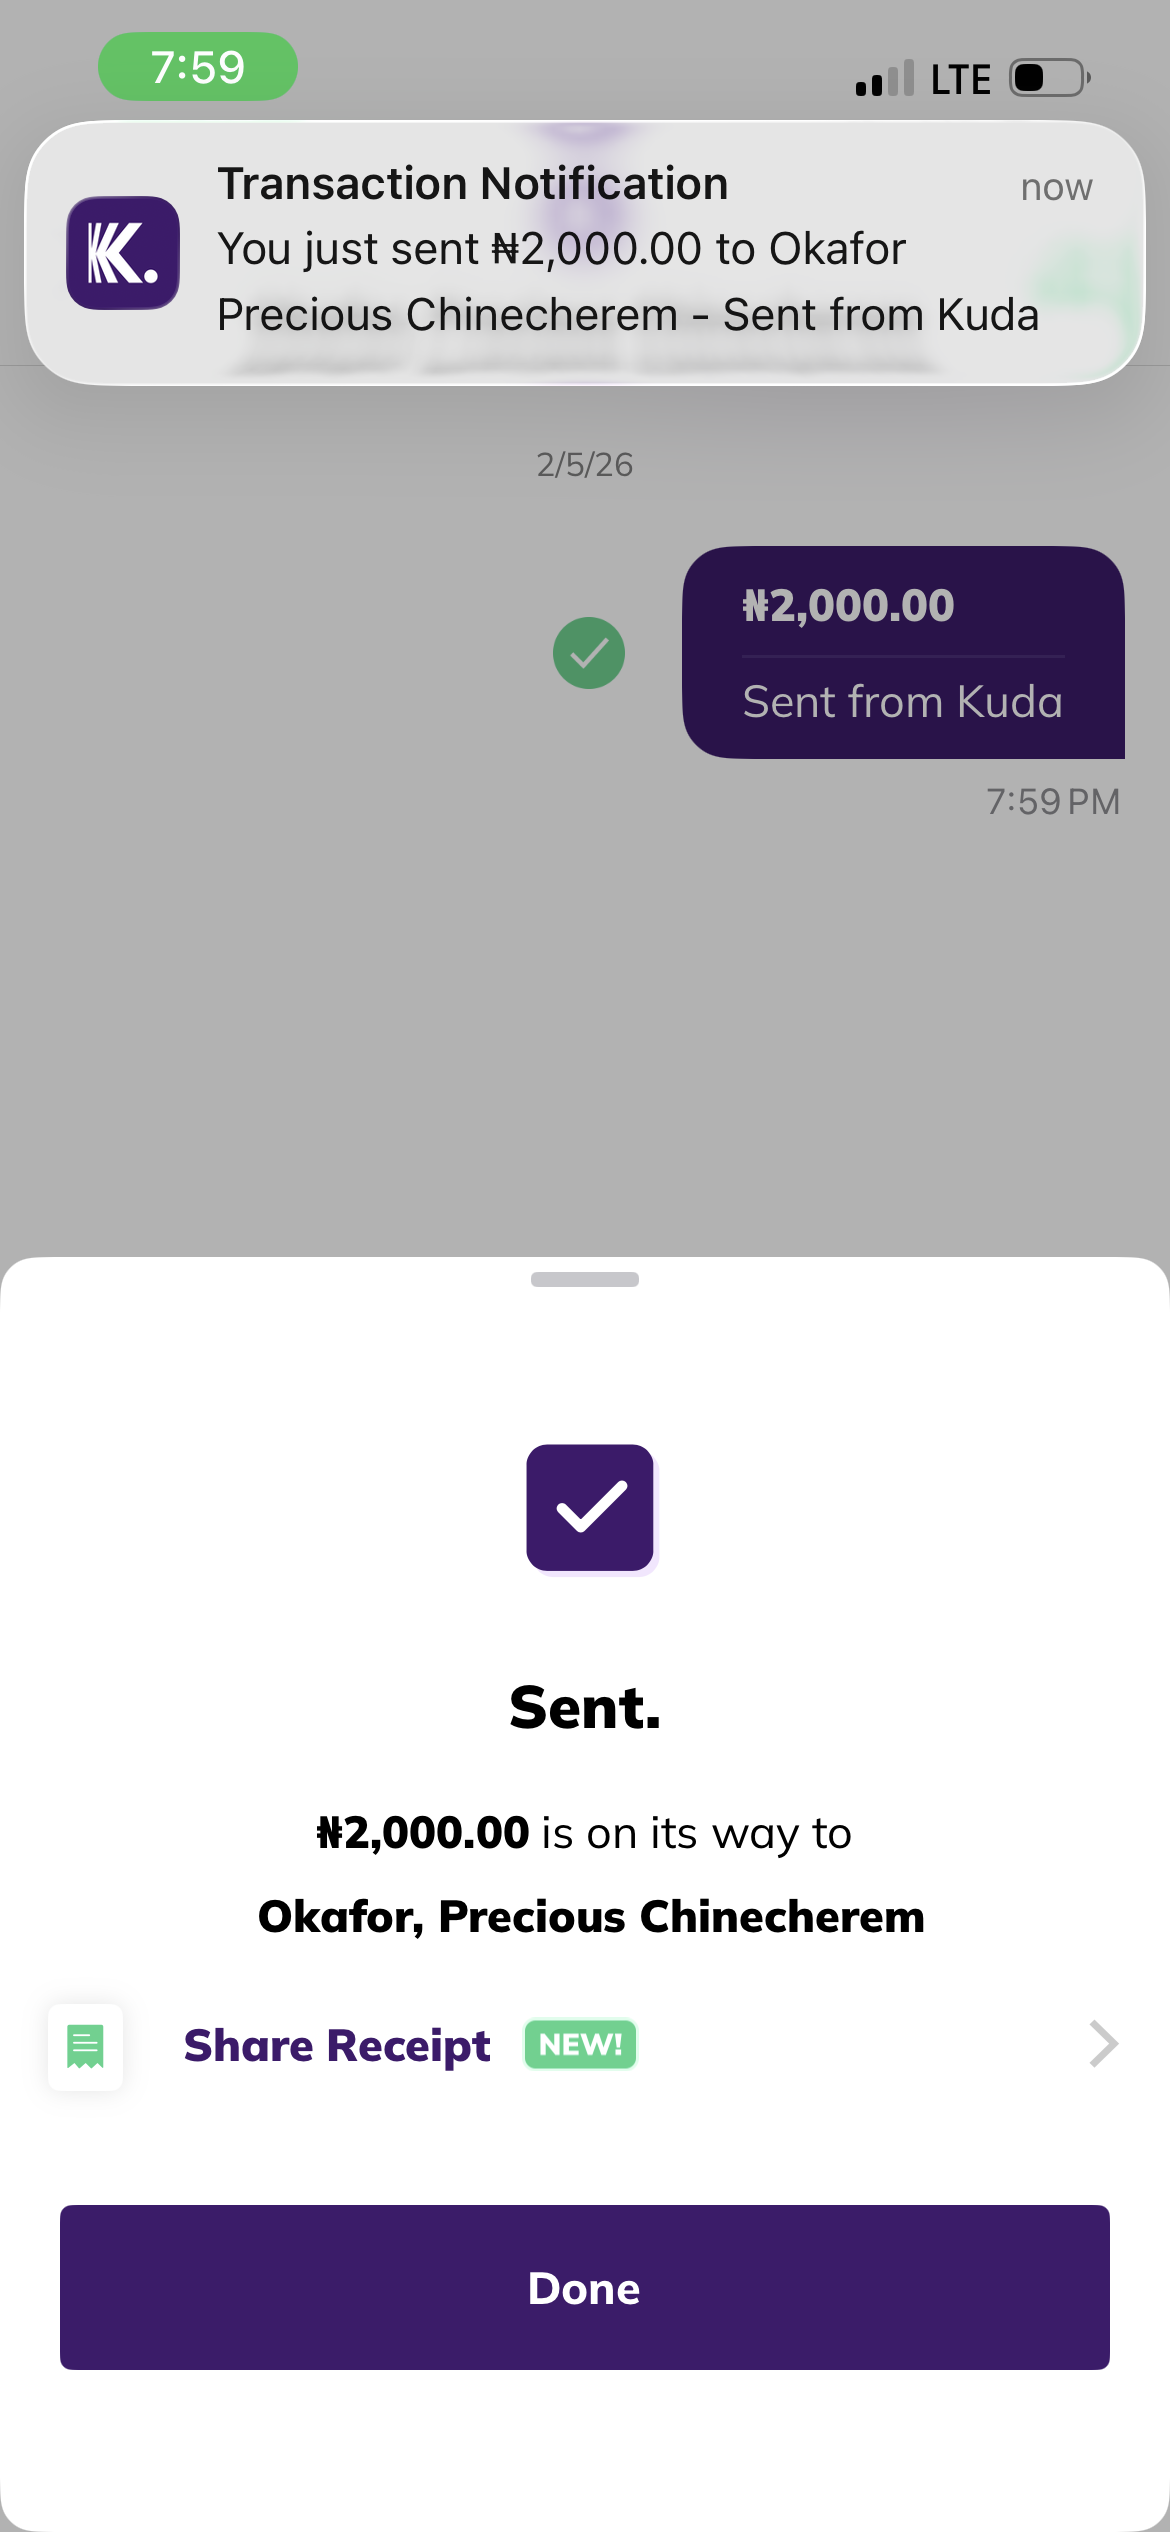The height and width of the screenshot is (2532, 1170).
Task: Tap the Kuda app icon in notification
Action: pos(123,253)
